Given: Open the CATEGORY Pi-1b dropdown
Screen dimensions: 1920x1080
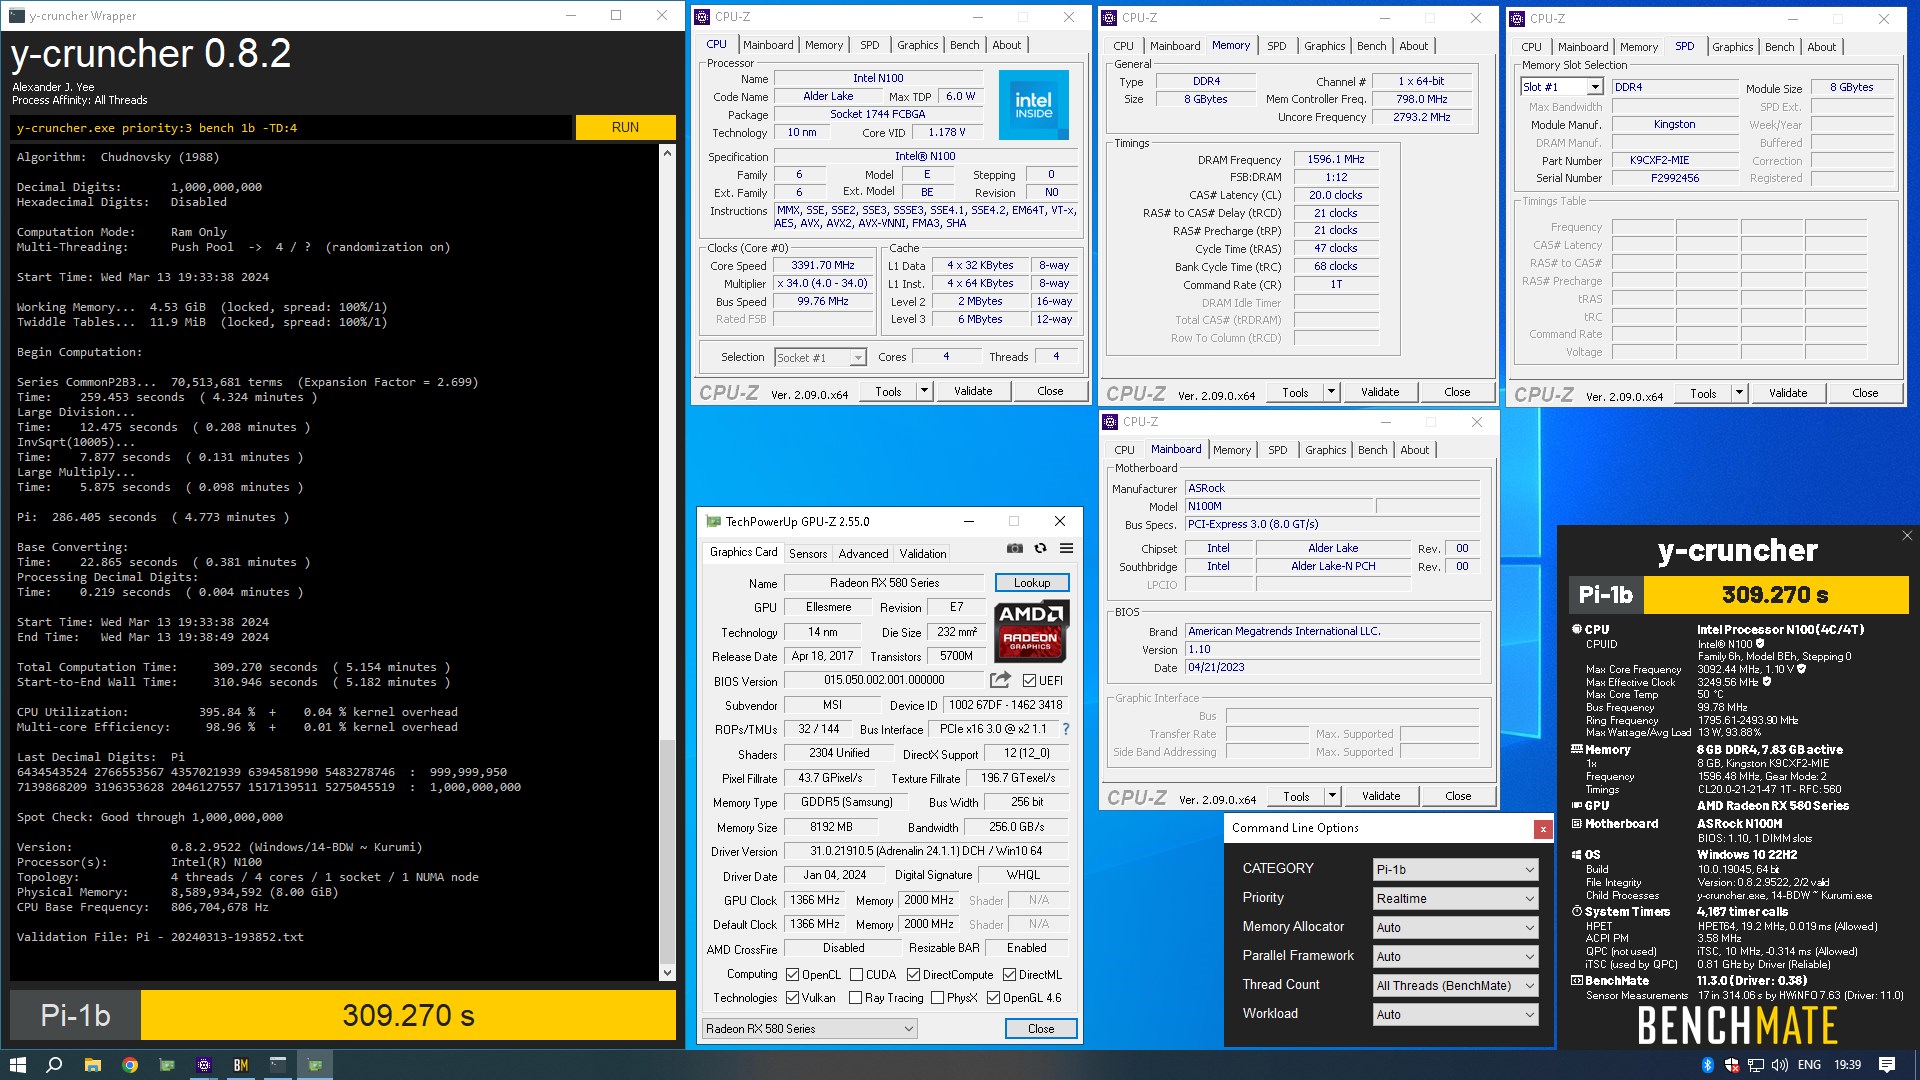Looking at the screenshot, I should [x=1455, y=870].
